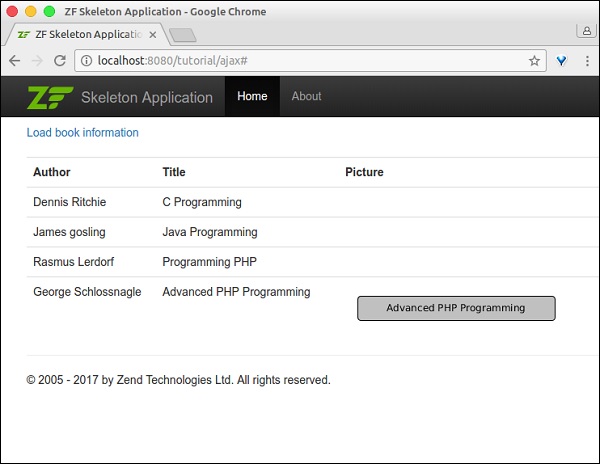This screenshot has width=600, height=464.
Task: Go to the About page
Action: 306,97
